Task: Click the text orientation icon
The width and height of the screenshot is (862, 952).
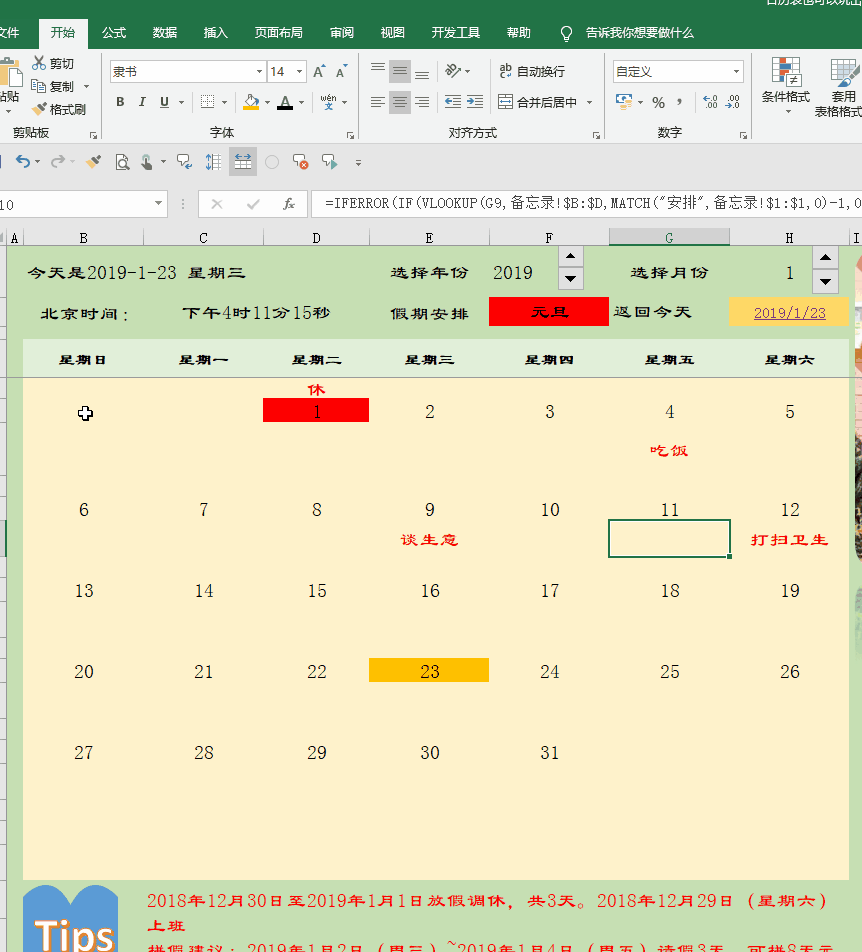Action: (453, 71)
